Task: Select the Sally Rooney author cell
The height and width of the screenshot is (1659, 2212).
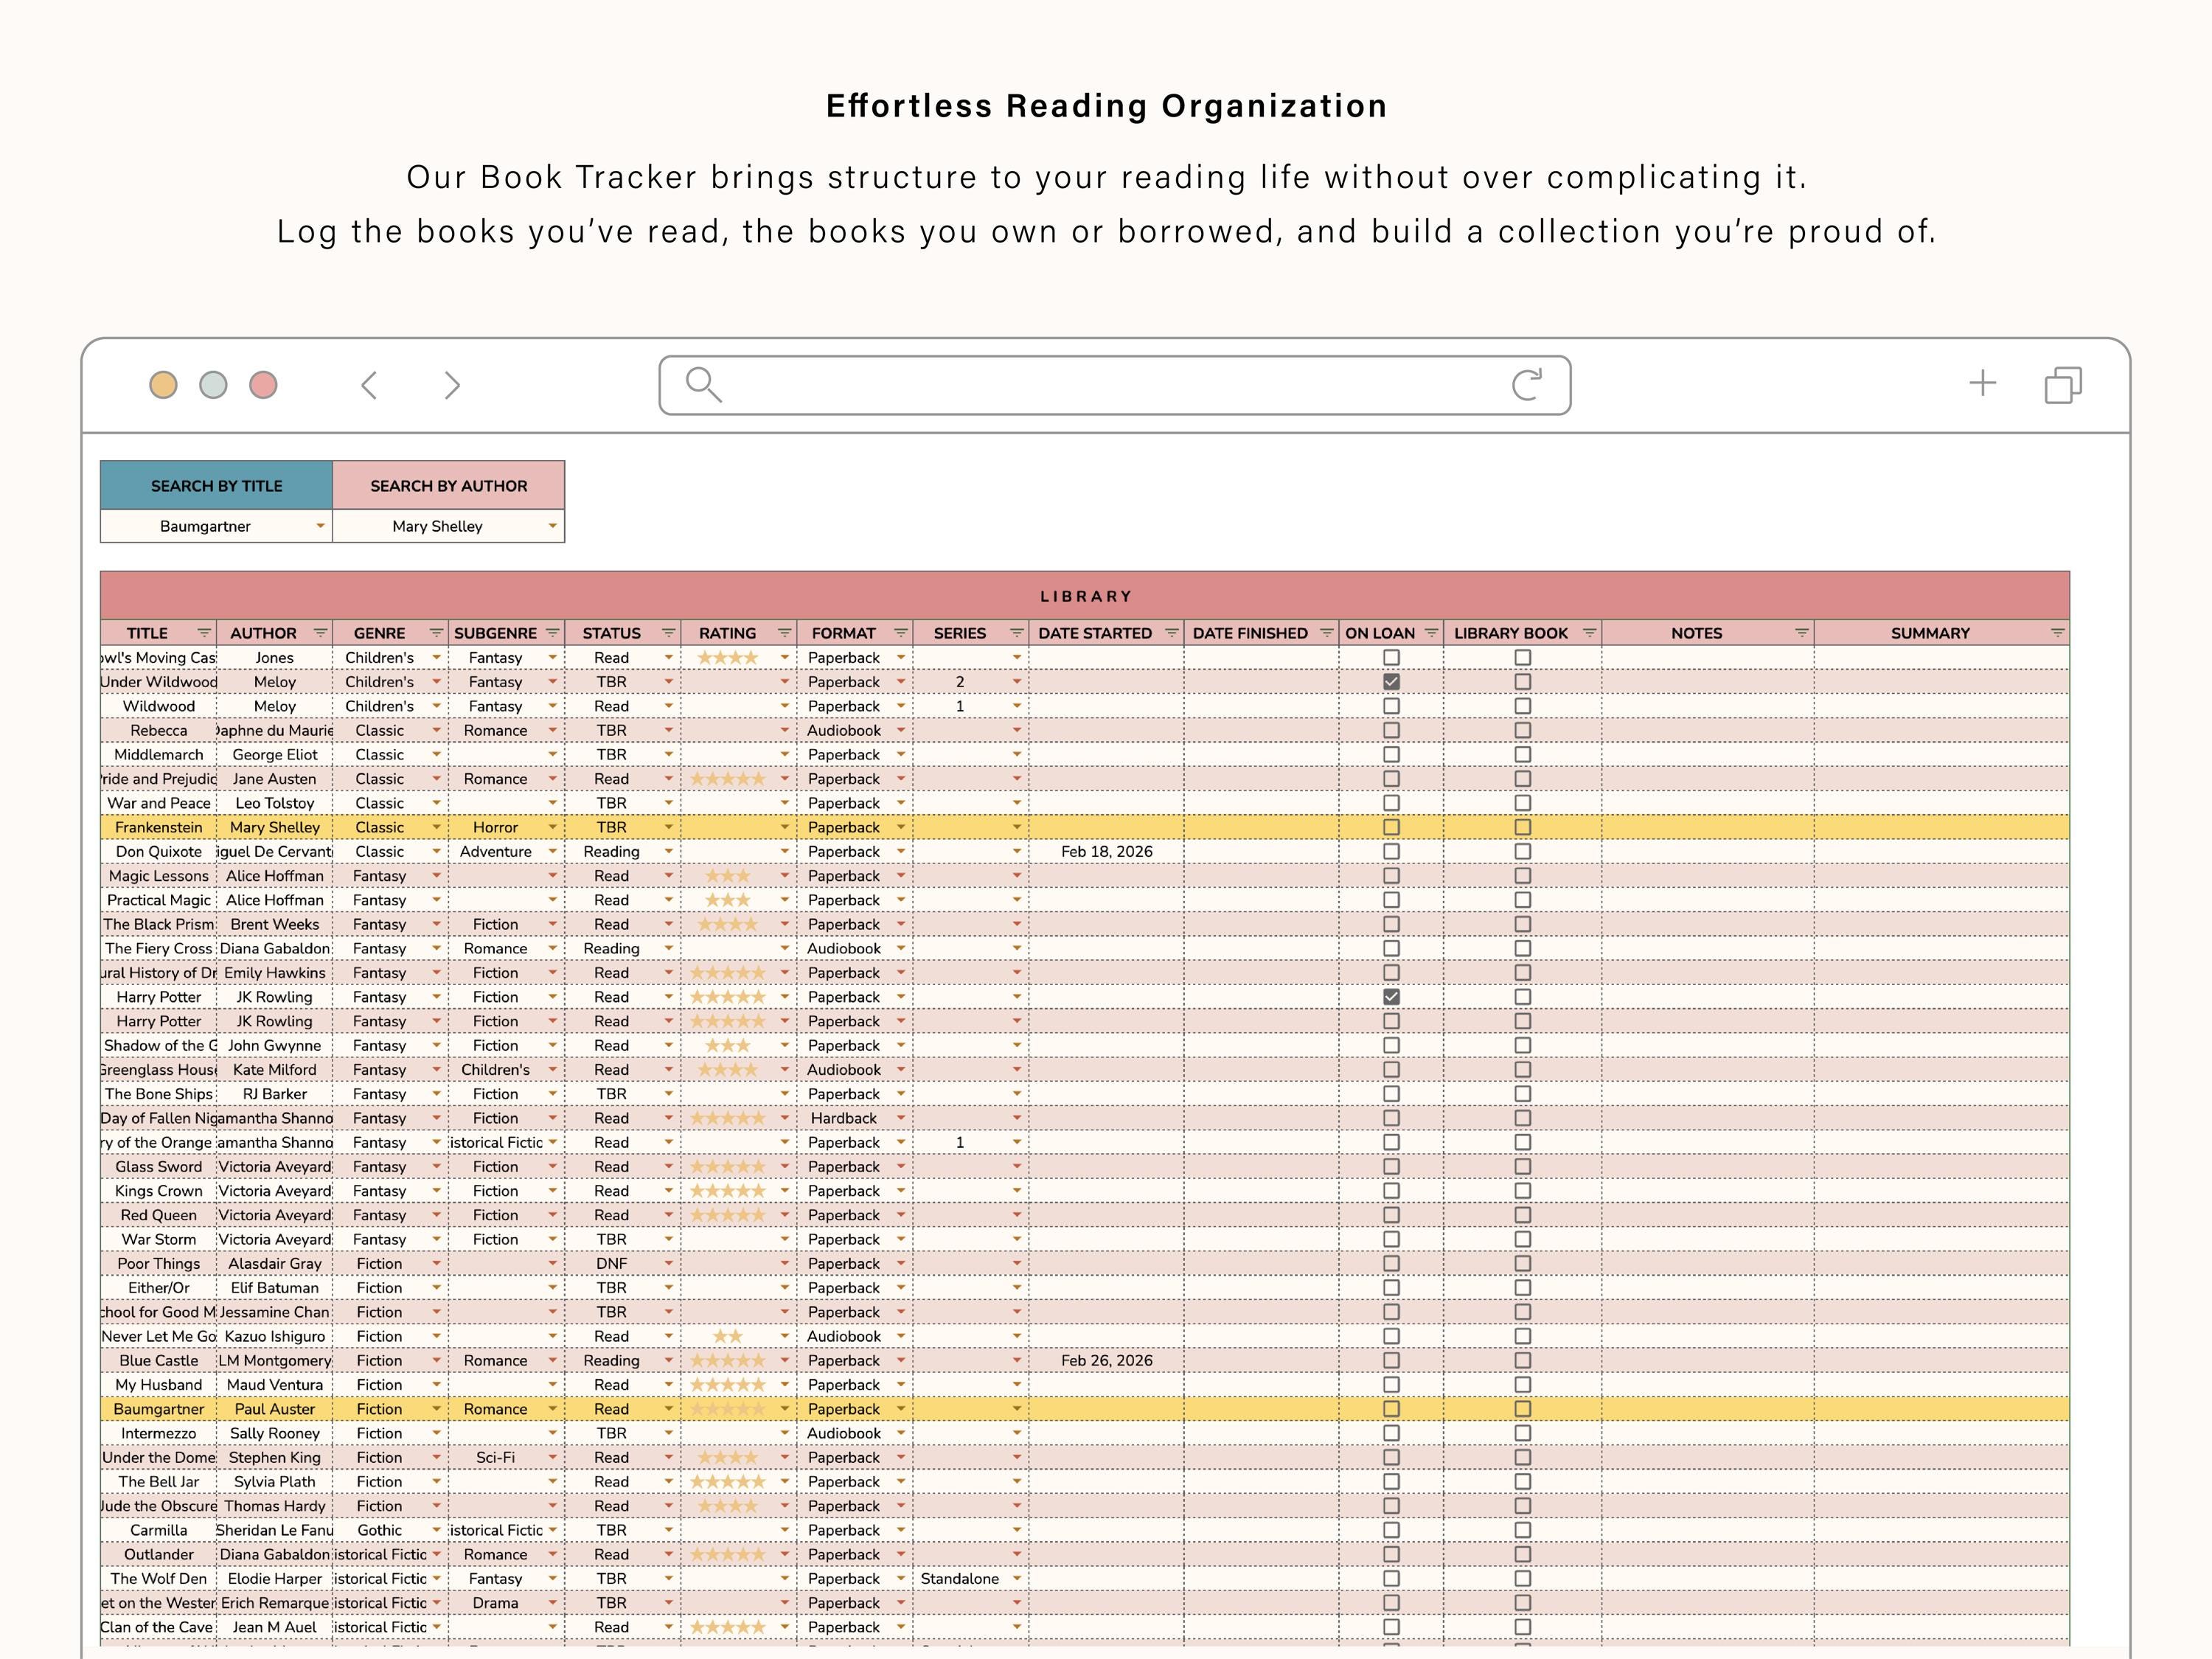Action: (x=274, y=1433)
